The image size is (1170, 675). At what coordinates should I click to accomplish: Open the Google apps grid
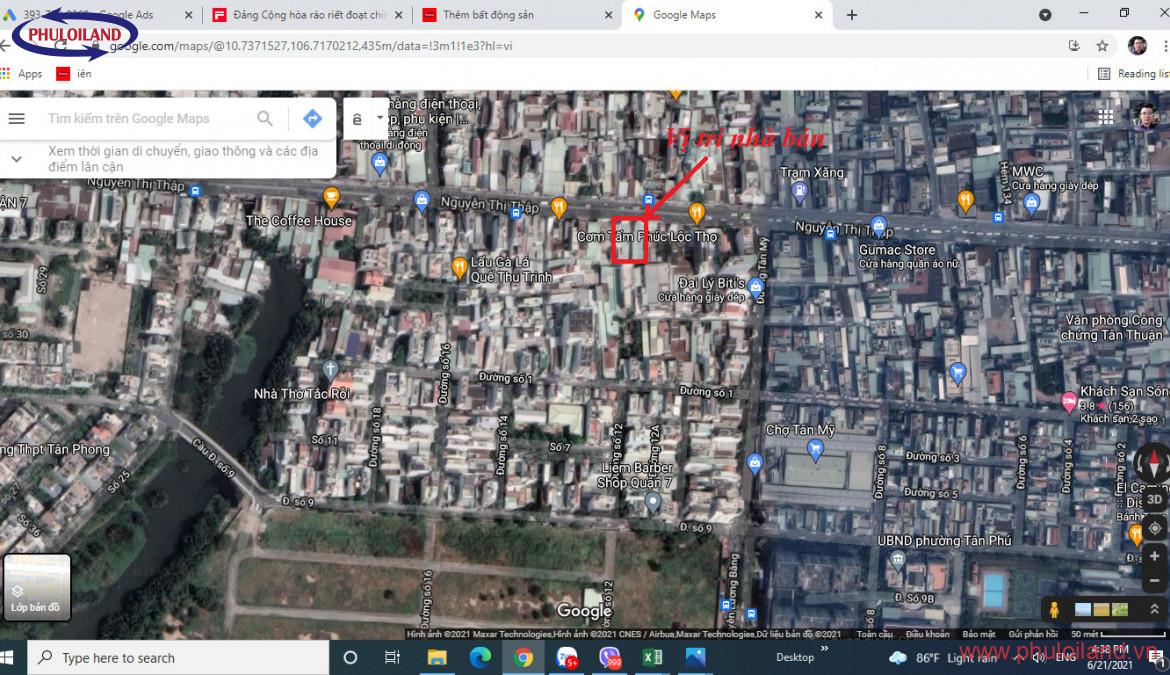(x=1105, y=117)
